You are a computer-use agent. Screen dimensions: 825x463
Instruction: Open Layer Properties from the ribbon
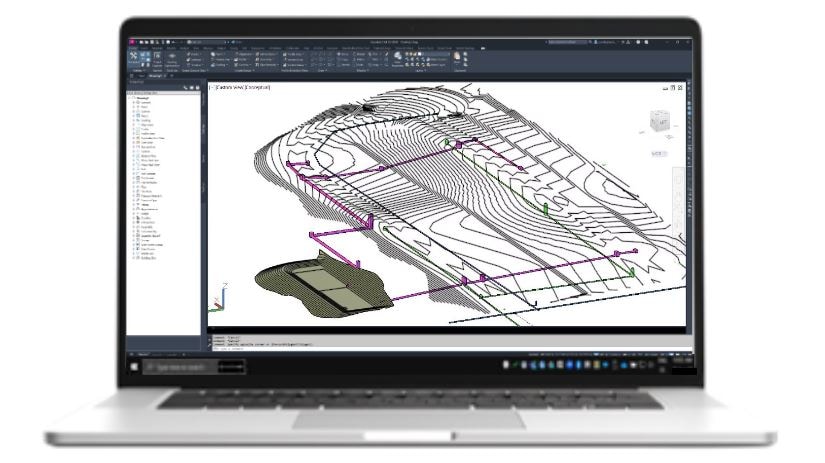pos(399,58)
